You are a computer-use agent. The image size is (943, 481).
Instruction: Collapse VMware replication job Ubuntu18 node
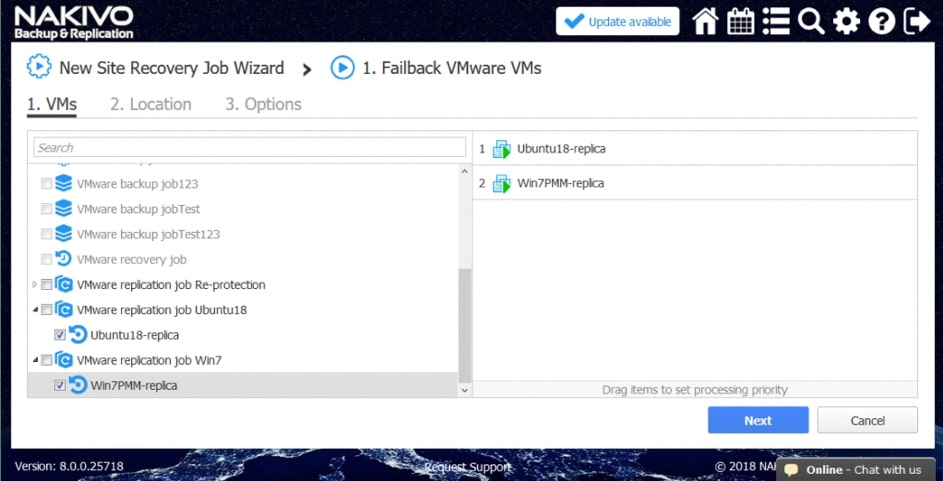[x=36, y=310]
